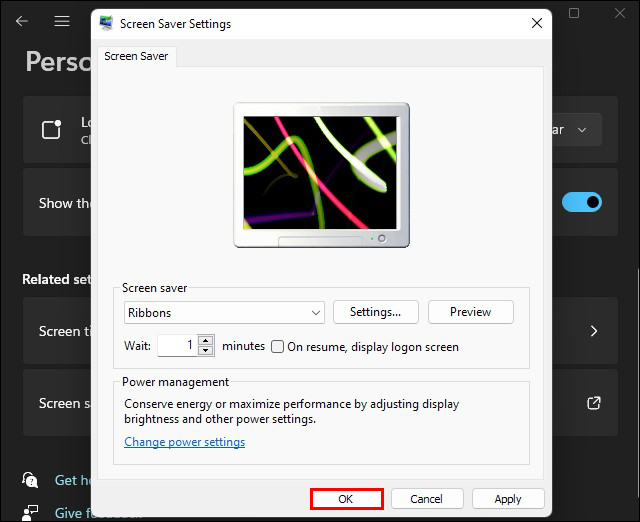Close the Settings window

tap(620, 13)
